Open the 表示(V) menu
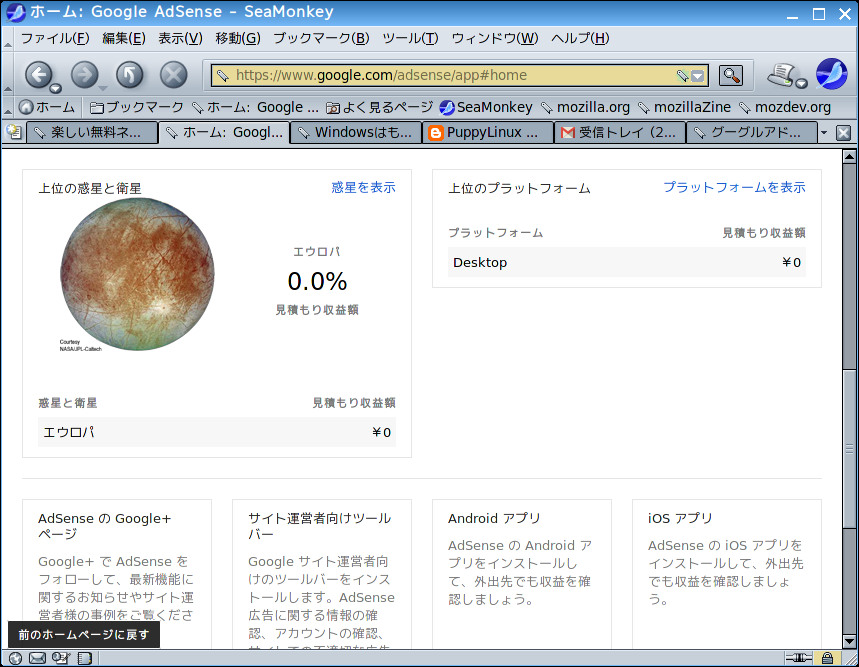This screenshot has height=667, width=859. (x=180, y=38)
